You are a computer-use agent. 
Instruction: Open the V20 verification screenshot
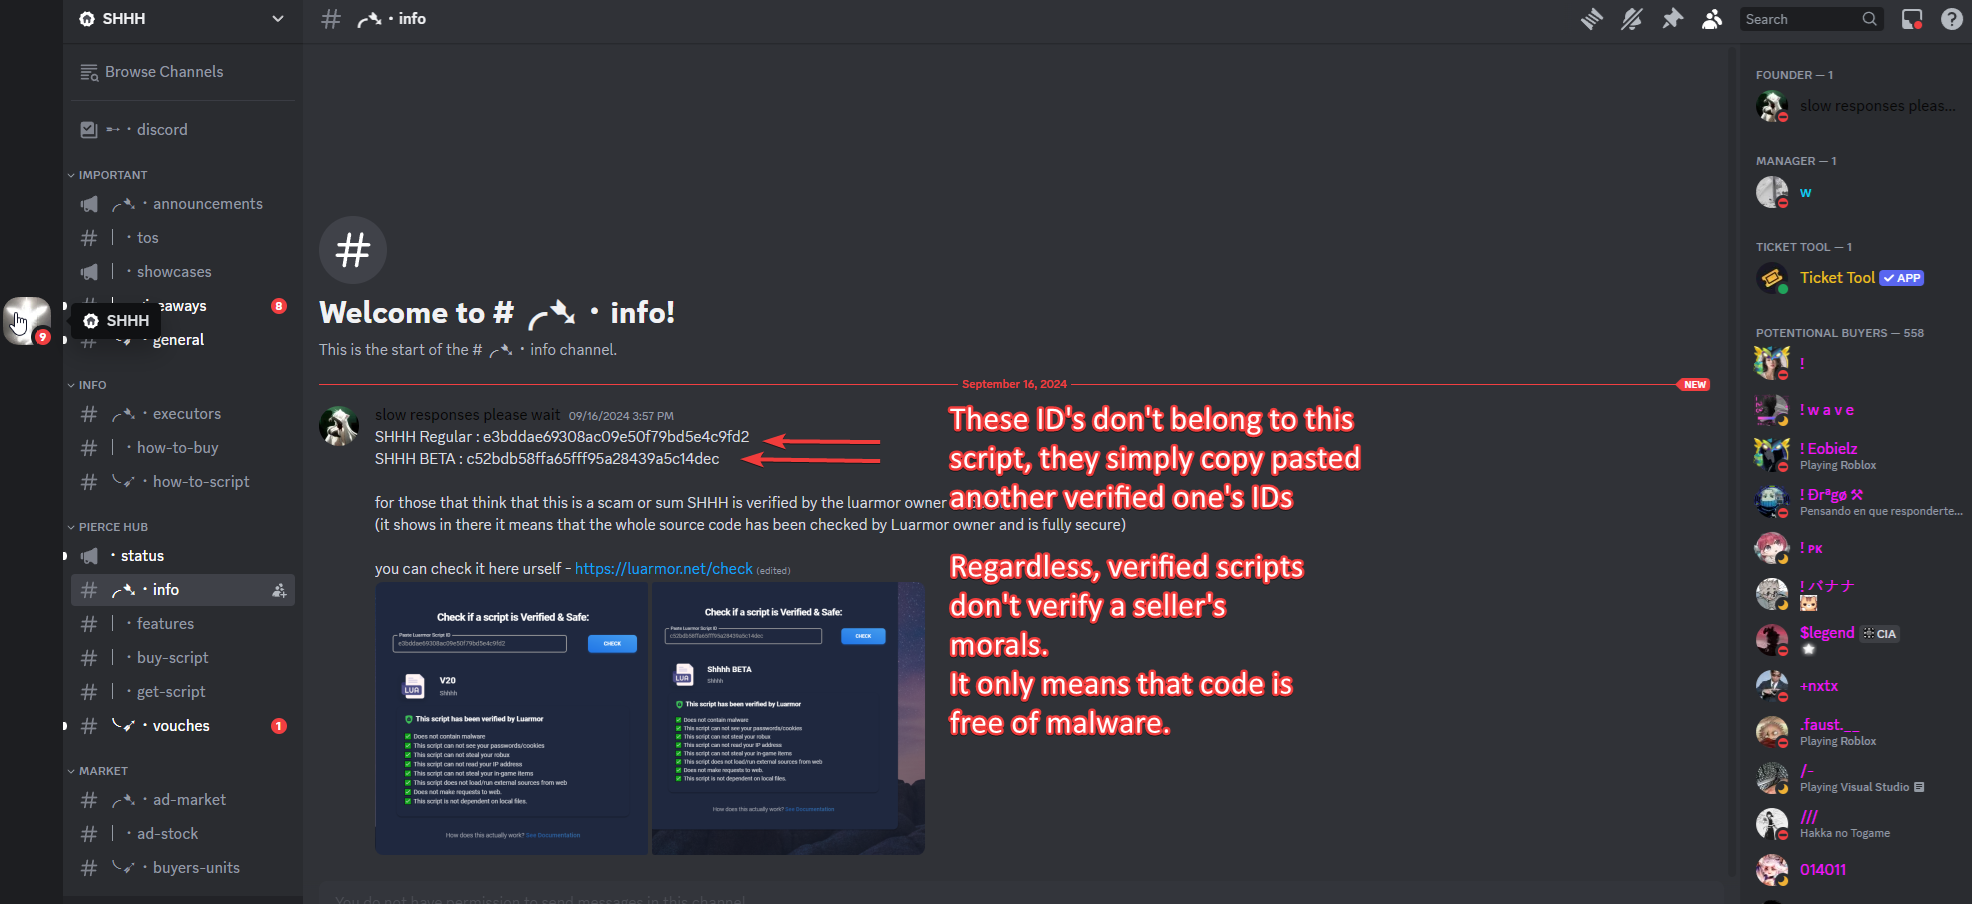[511, 718]
